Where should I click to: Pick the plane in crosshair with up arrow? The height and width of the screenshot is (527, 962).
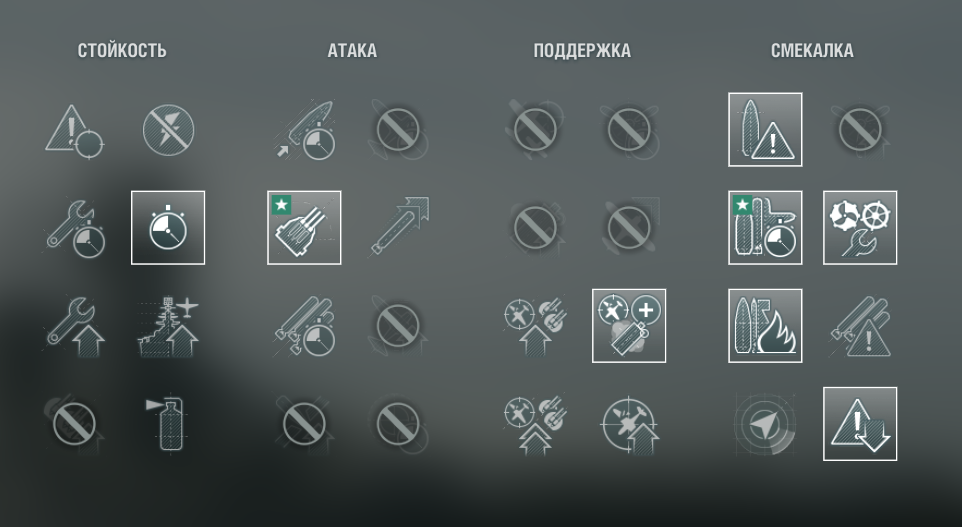629,424
